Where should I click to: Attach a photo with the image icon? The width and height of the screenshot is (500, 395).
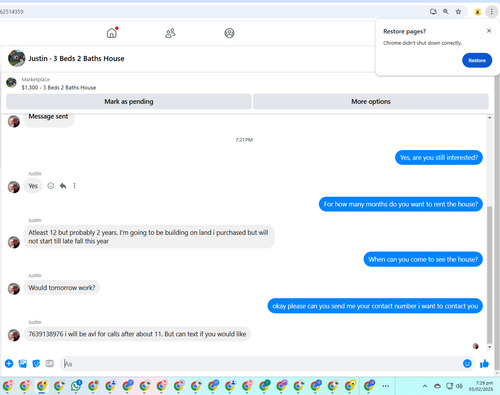click(x=23, y=363)
